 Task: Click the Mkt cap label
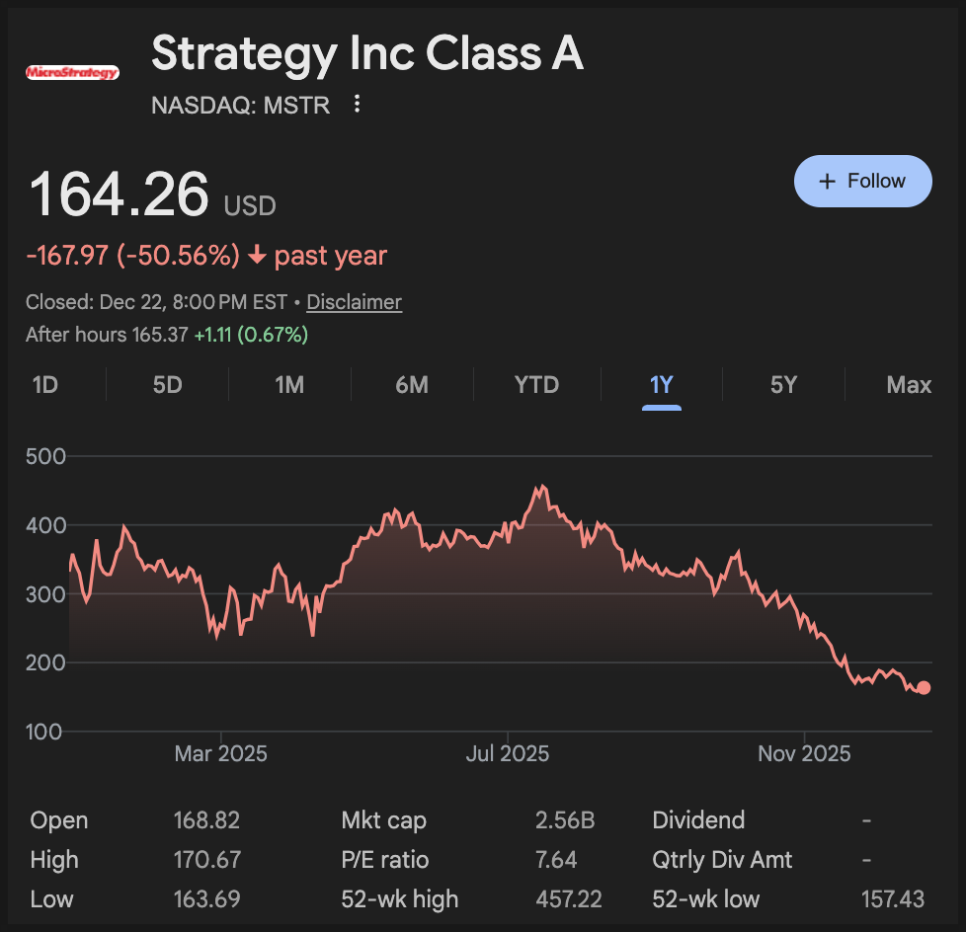384,820
